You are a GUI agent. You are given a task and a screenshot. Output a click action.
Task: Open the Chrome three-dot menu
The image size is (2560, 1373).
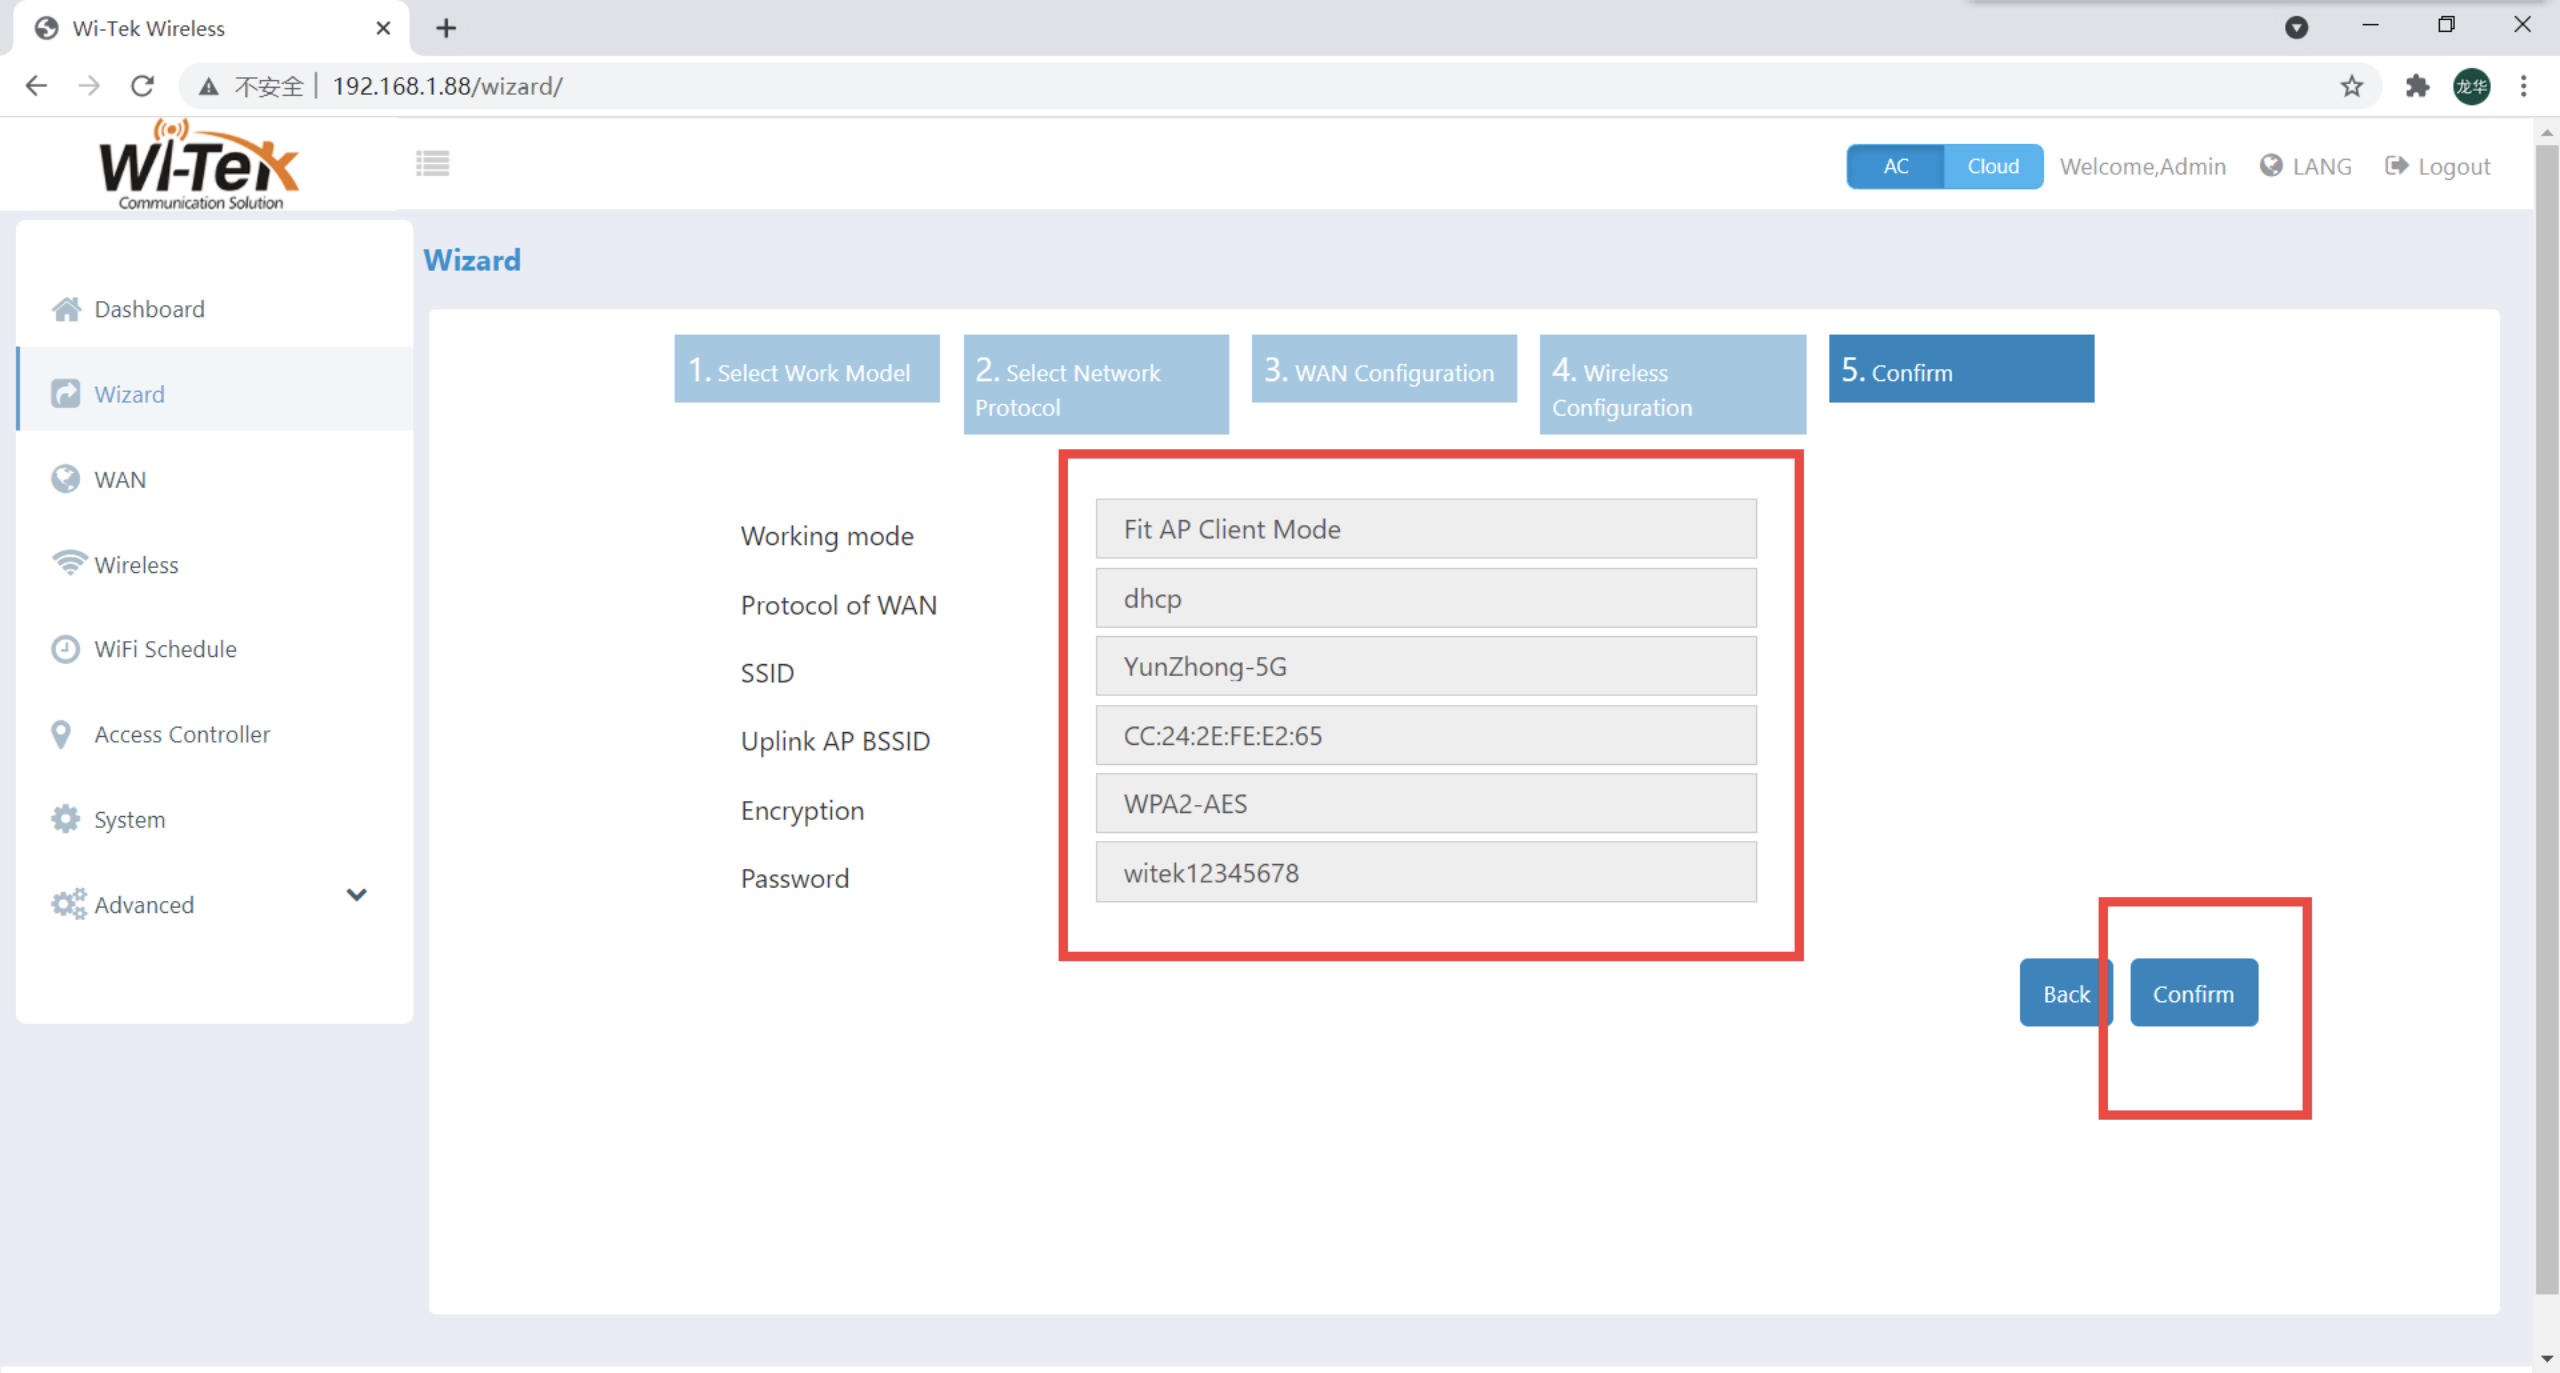[2523, 86]
